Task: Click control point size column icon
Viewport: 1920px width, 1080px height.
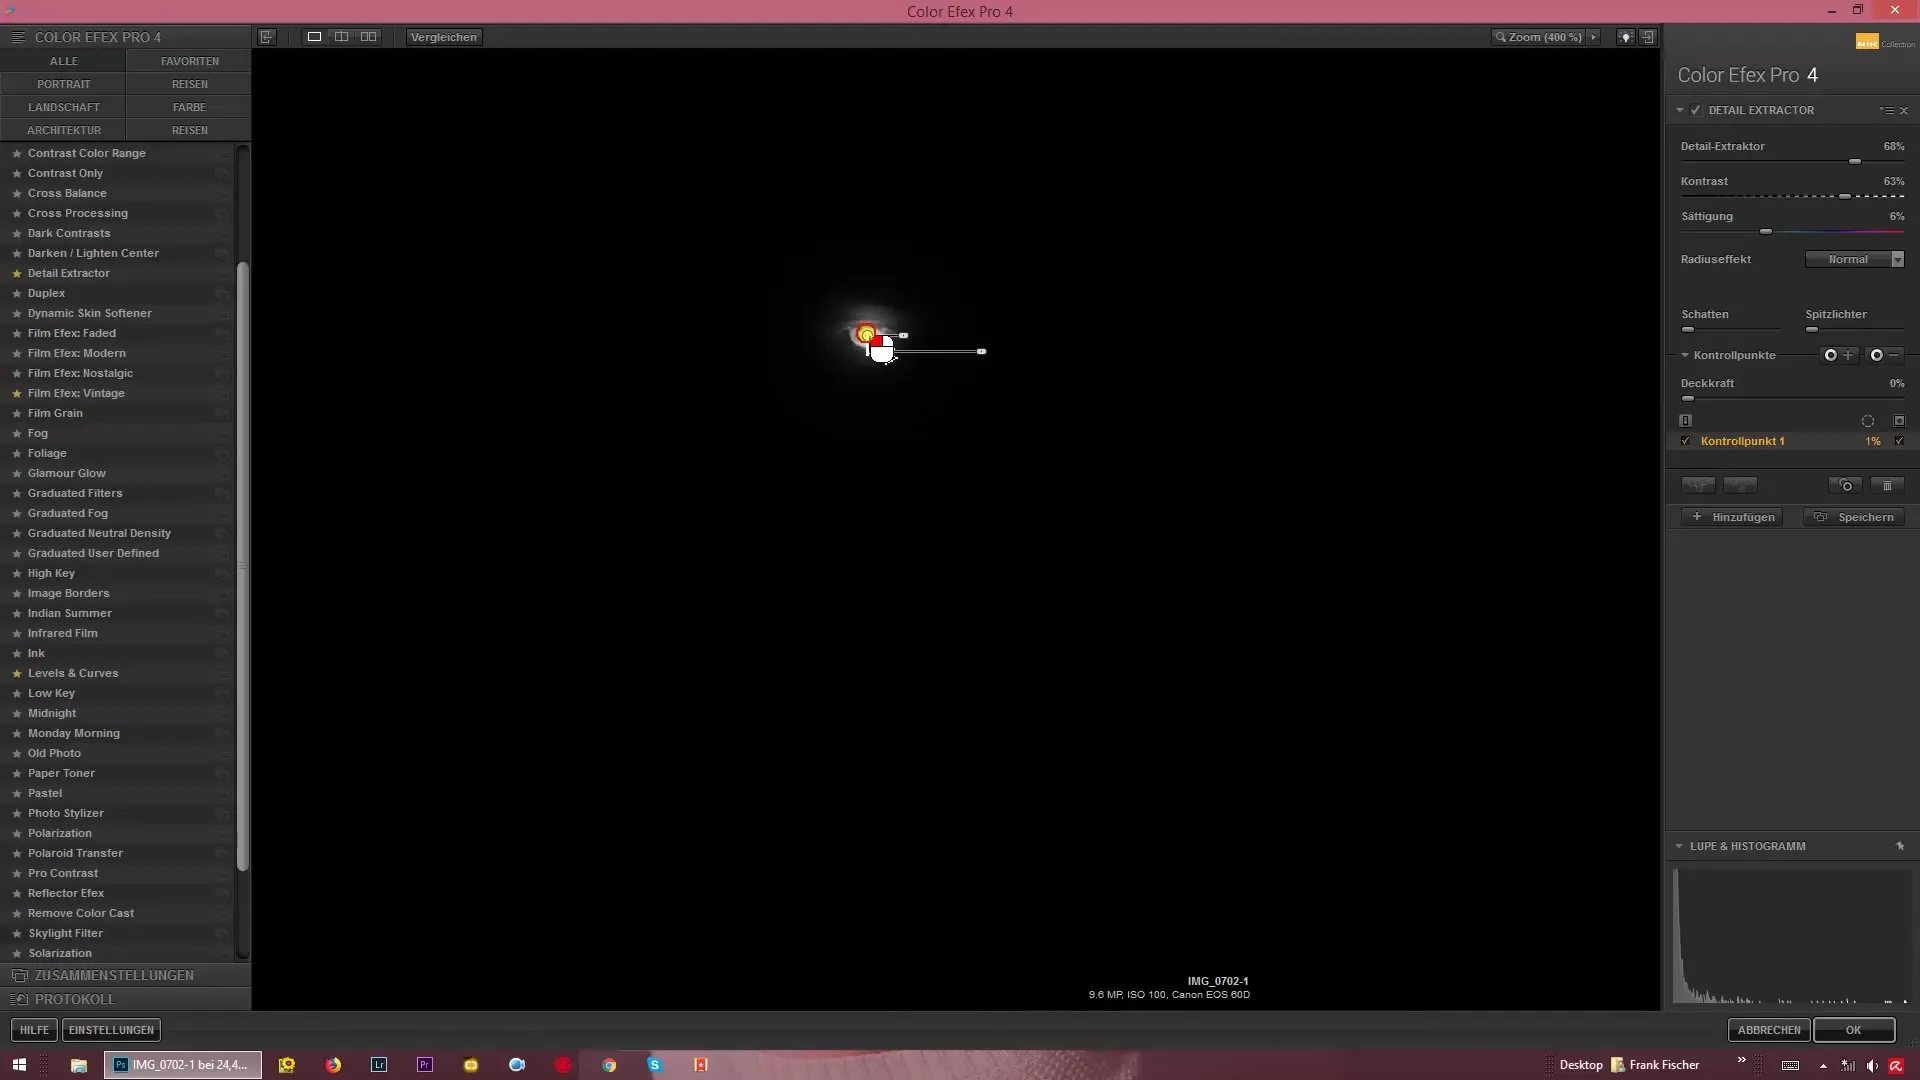Action: (1867, 421)
